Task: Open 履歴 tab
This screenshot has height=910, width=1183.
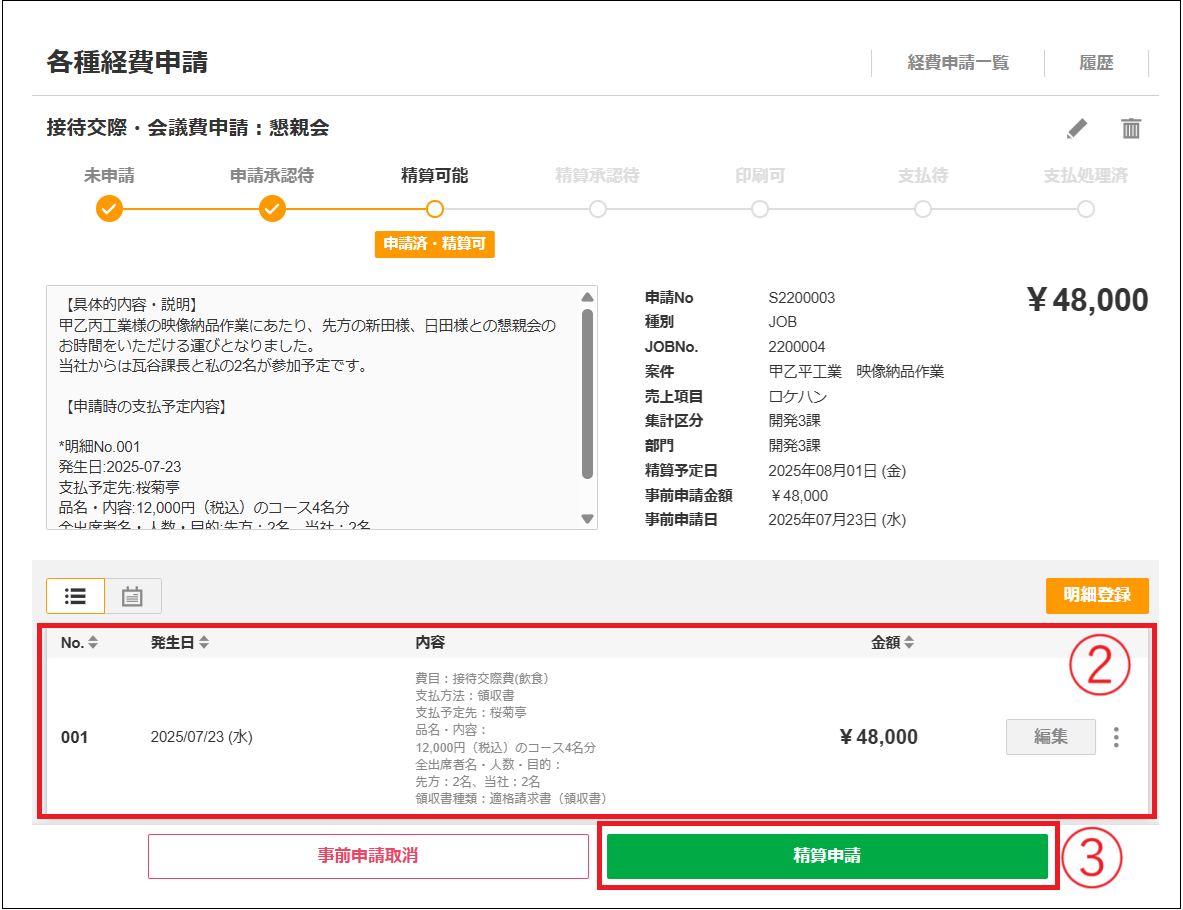Action: tap(1096, 63)
